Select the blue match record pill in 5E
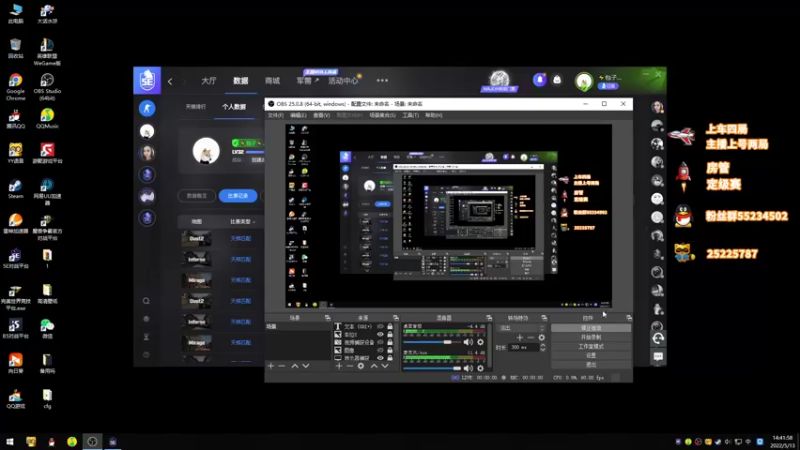The width and height of the screenshot is (800, 450). tap(238, 195)
